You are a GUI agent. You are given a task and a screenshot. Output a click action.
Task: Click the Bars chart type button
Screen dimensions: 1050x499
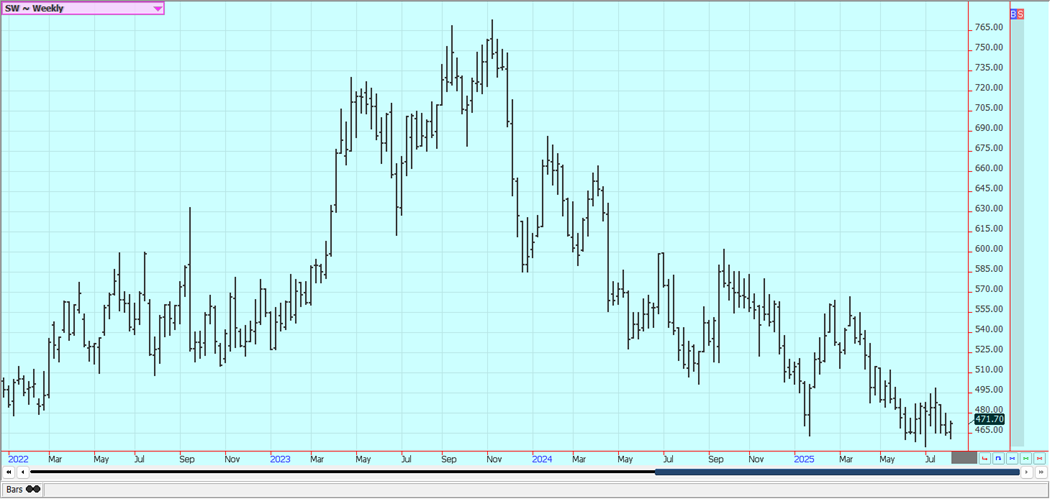pyautogui.click(x=22, y=490)
